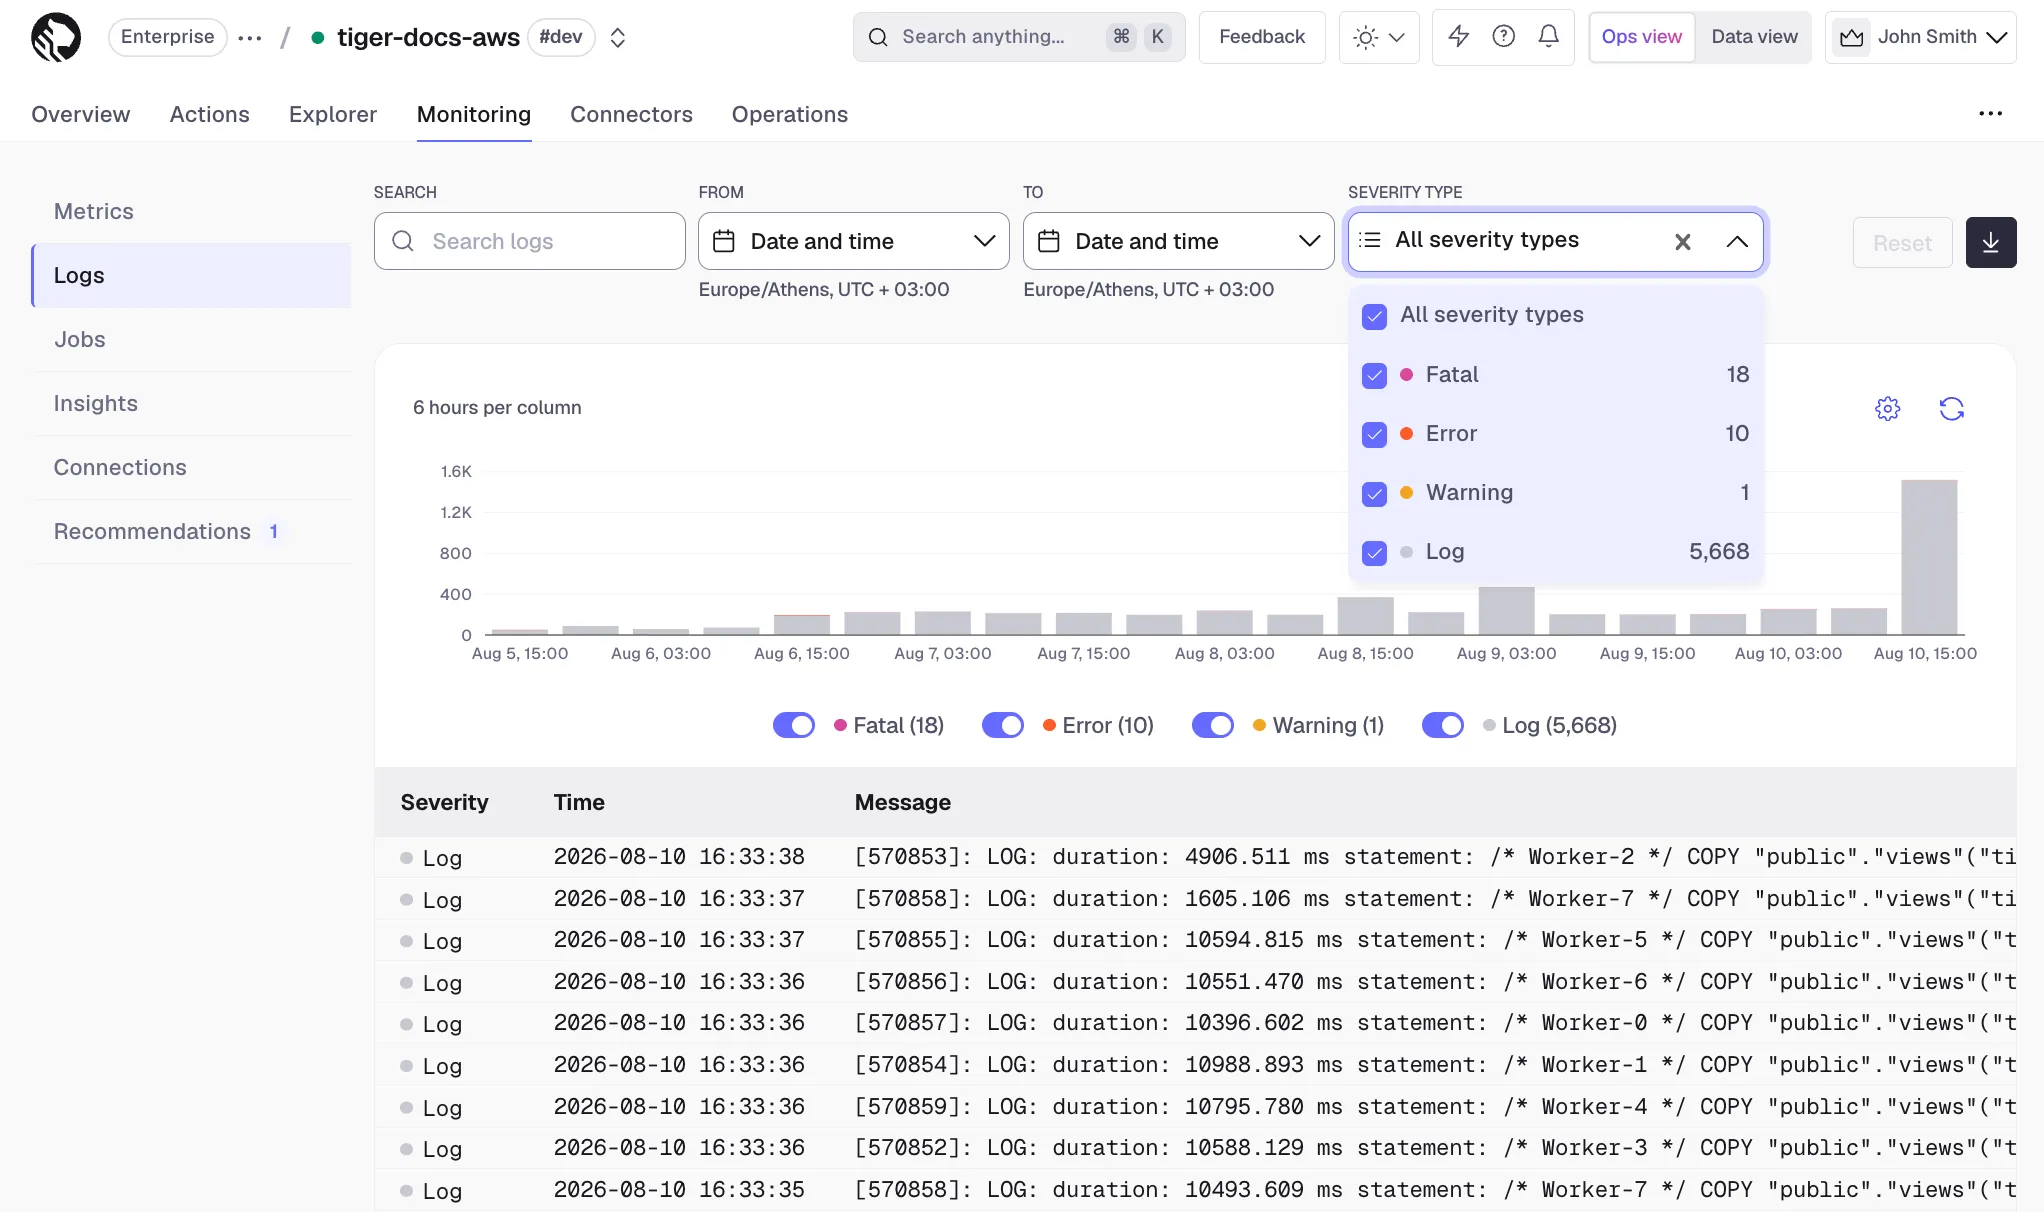This screenshot has width=2044, height=1212.
Task: Click the Enterprise plan badge
Action: (x=168, y=37)
